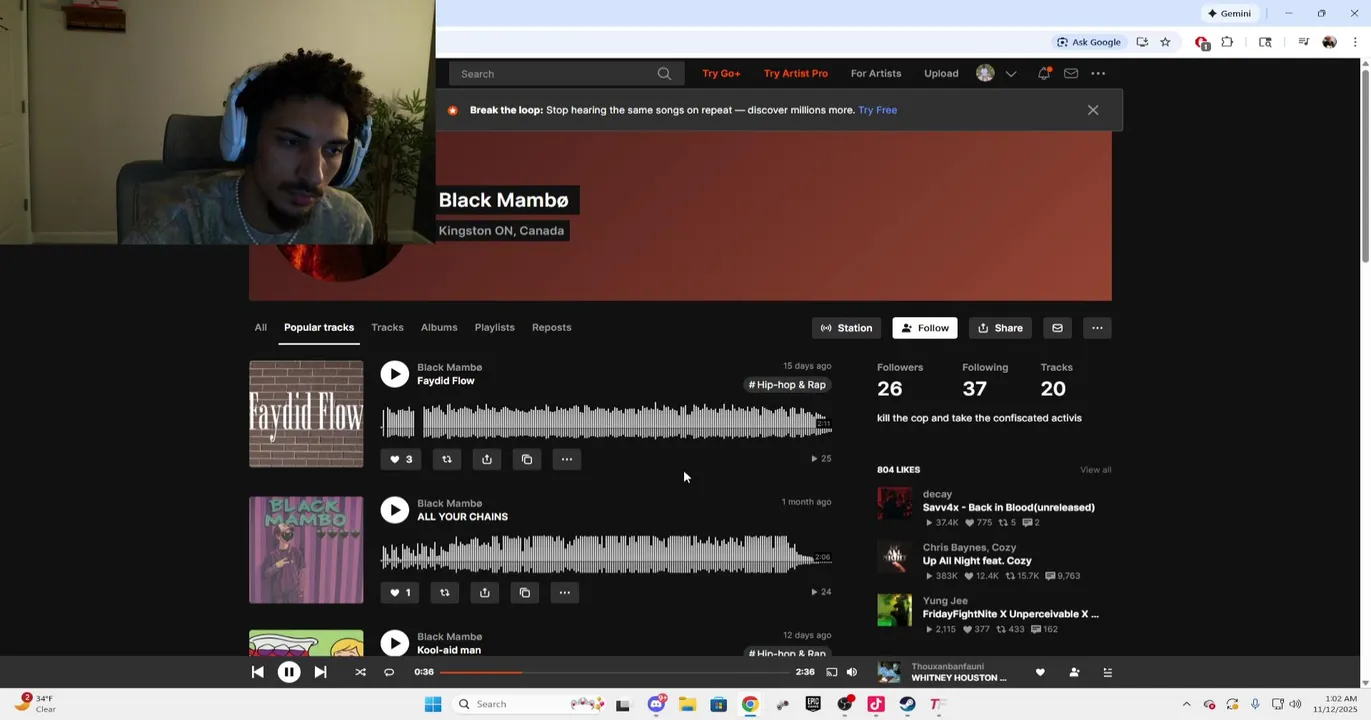Focus the SoundCloud search field
Screen dimensions: 1371x720
pos(567,73)
